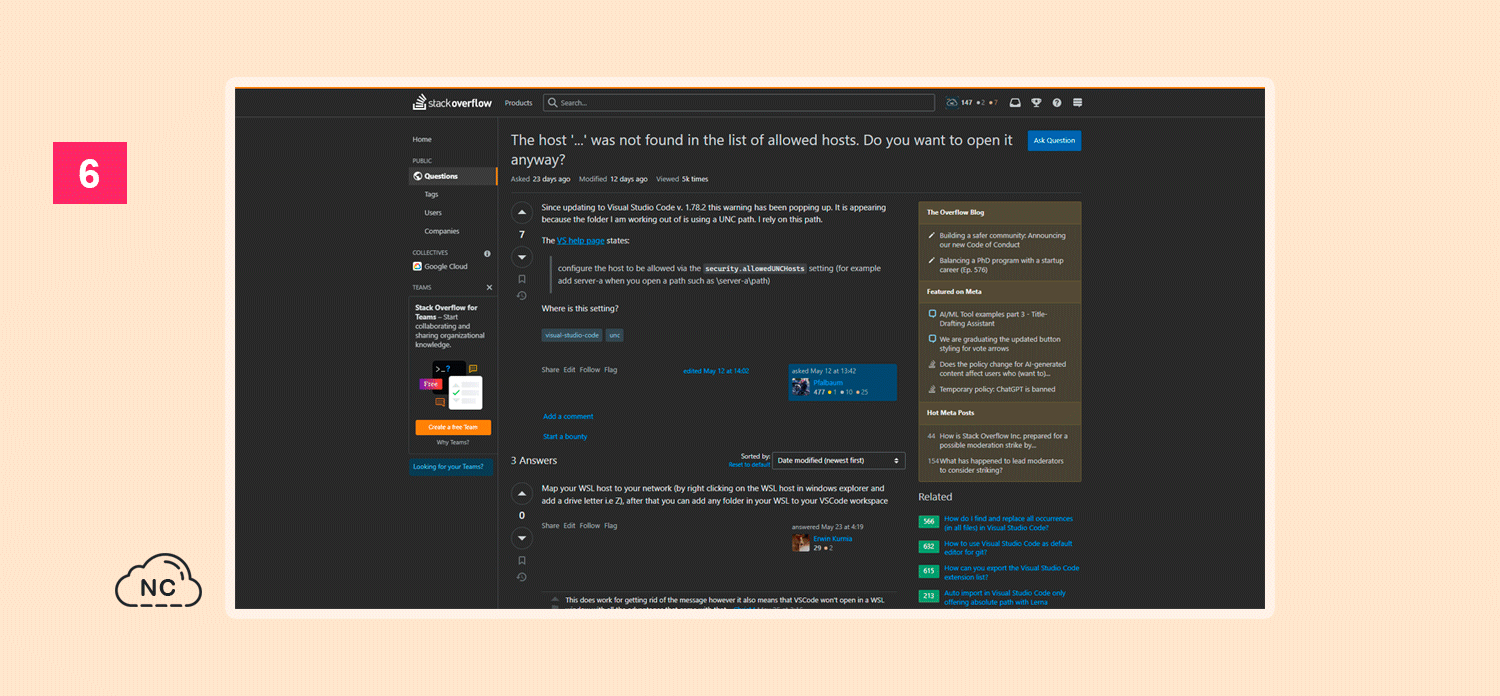The width and height of the screenshot is (1500, 696).
Task: Click Reset to default sort link
Action: [x=749, y=465]
